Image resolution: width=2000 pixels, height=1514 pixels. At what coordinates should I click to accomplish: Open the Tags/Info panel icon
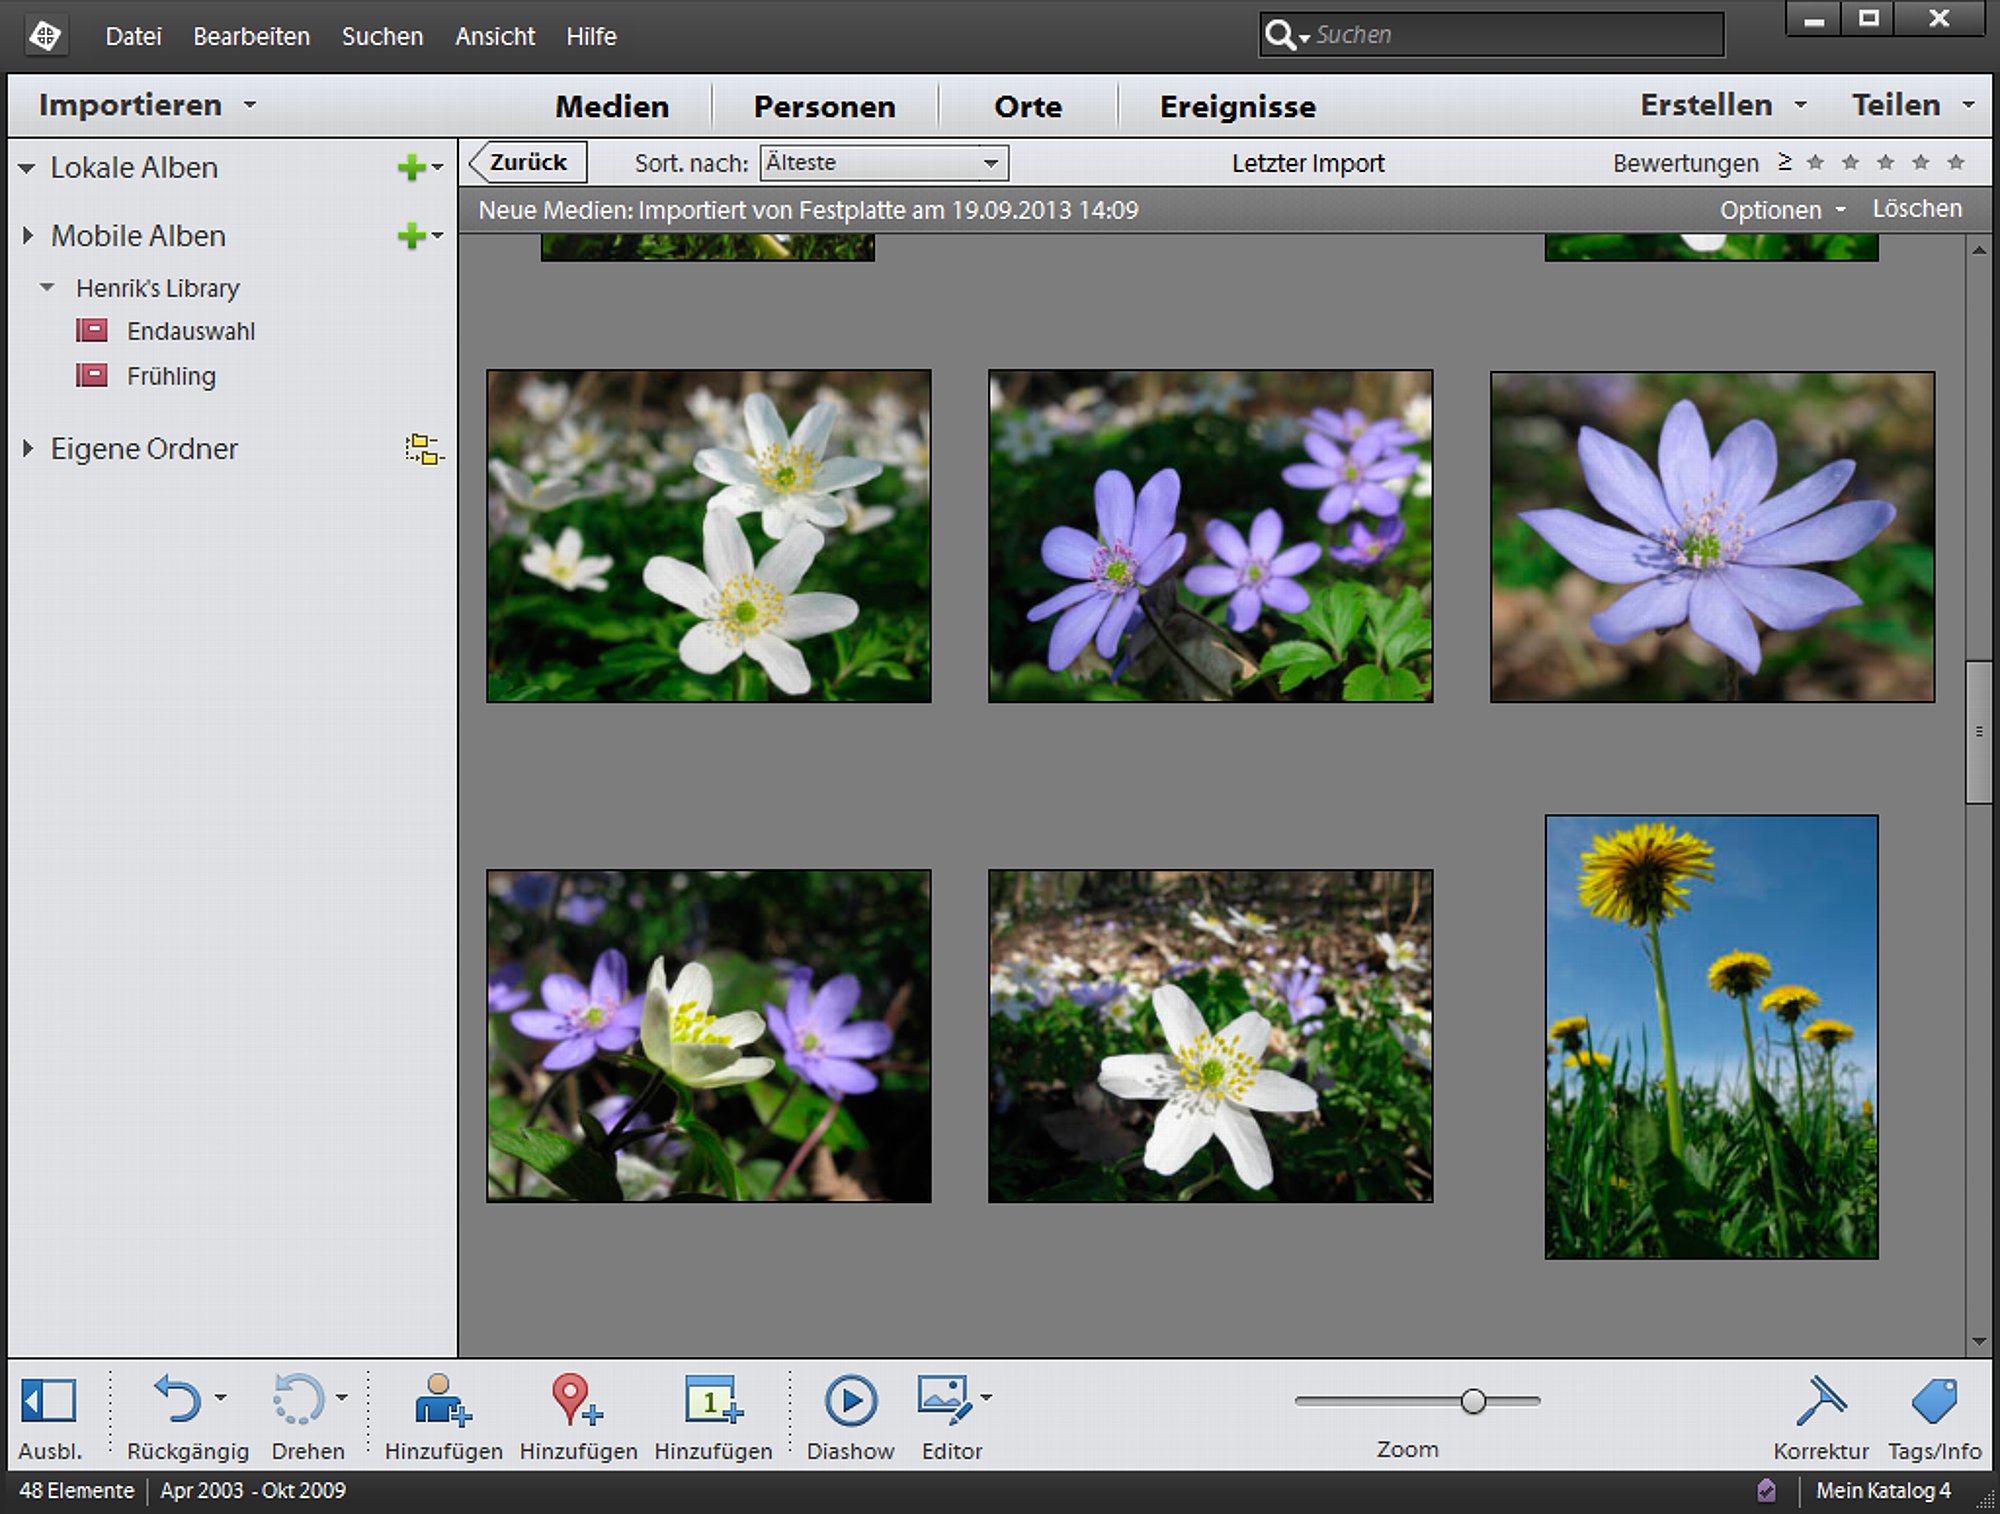1934,1400
